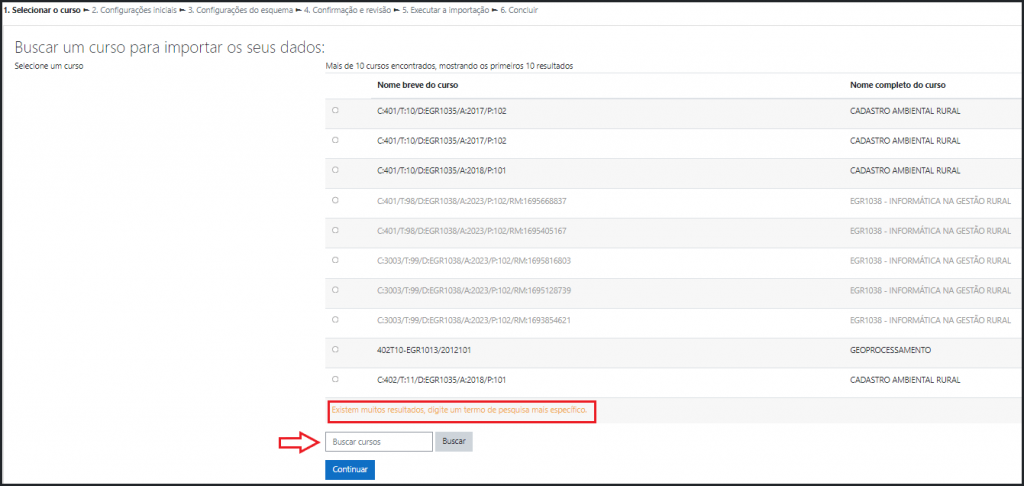Choose the course ending in RM:1693854621
The width and height of the screenshot is (1024, 486).
pyautogui.click(x=335, y=320)
